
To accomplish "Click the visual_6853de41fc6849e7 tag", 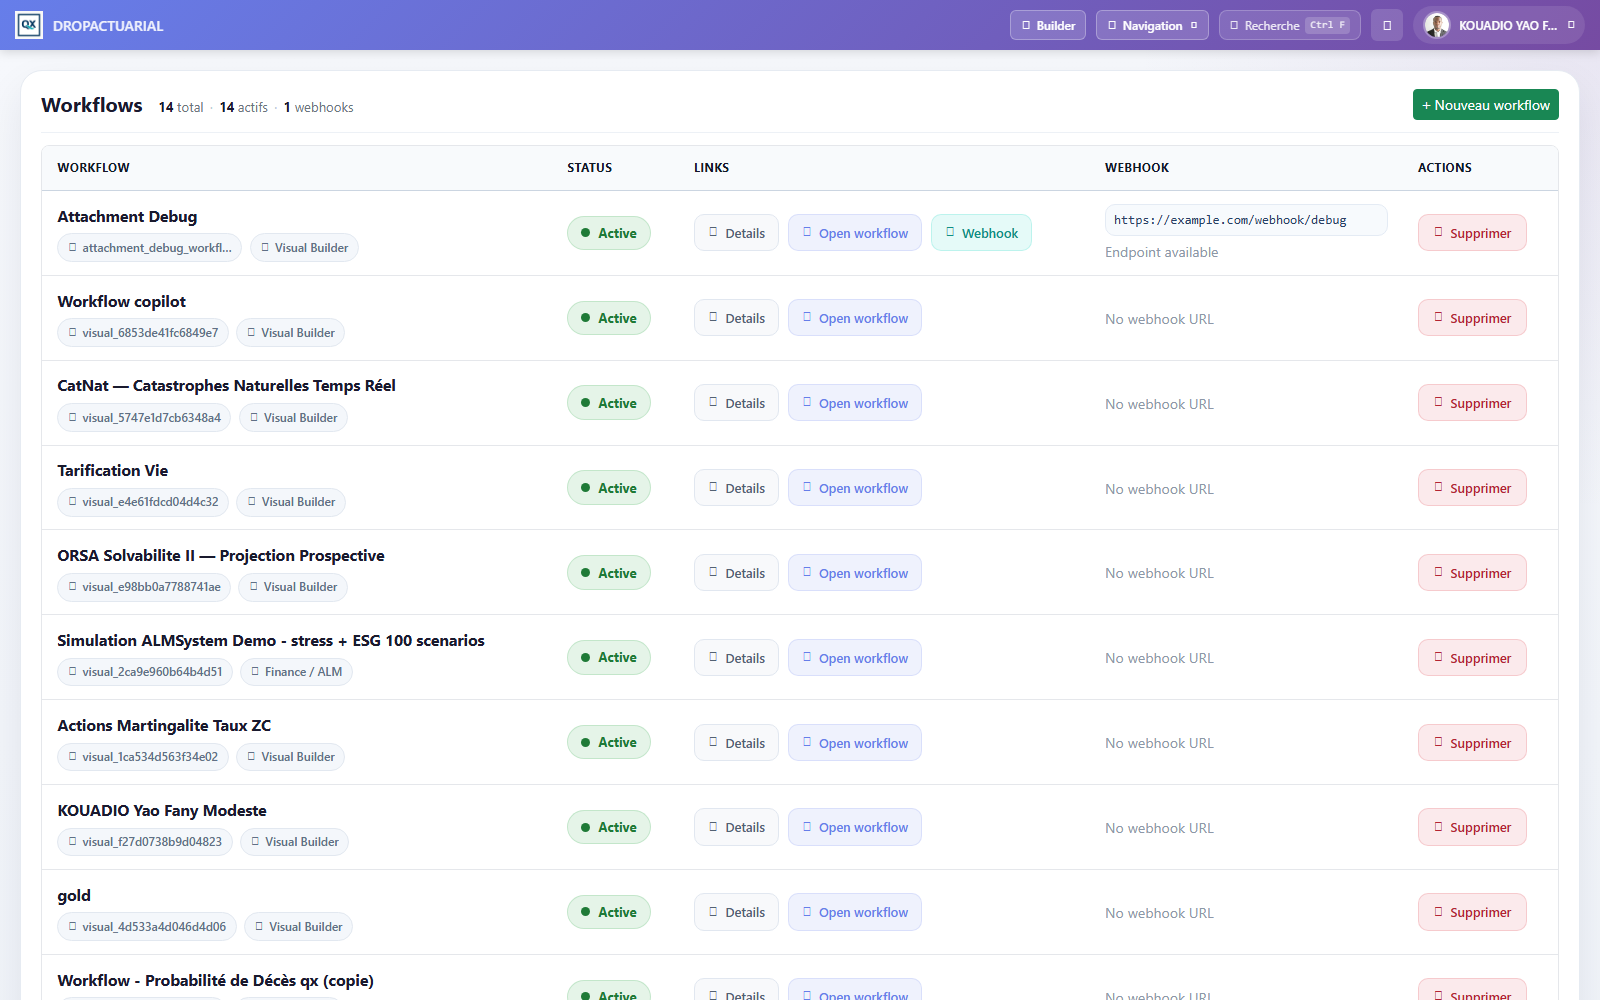I will point(143,333).
